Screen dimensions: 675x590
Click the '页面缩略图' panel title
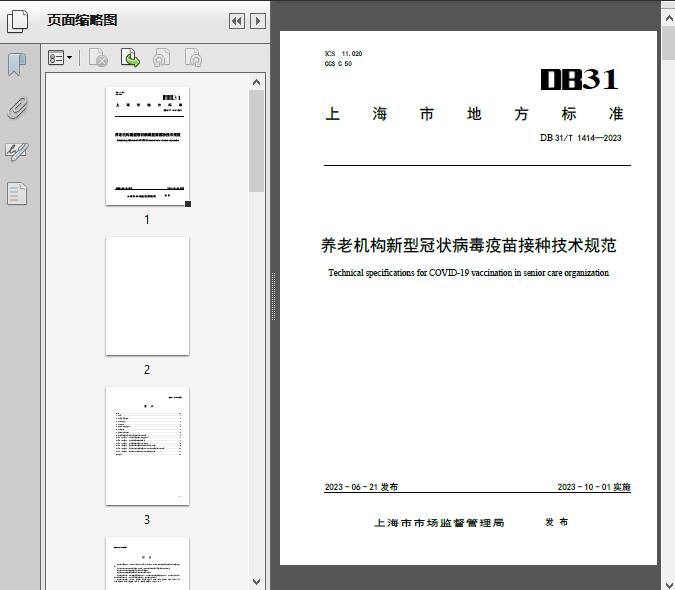coord(82,20)
